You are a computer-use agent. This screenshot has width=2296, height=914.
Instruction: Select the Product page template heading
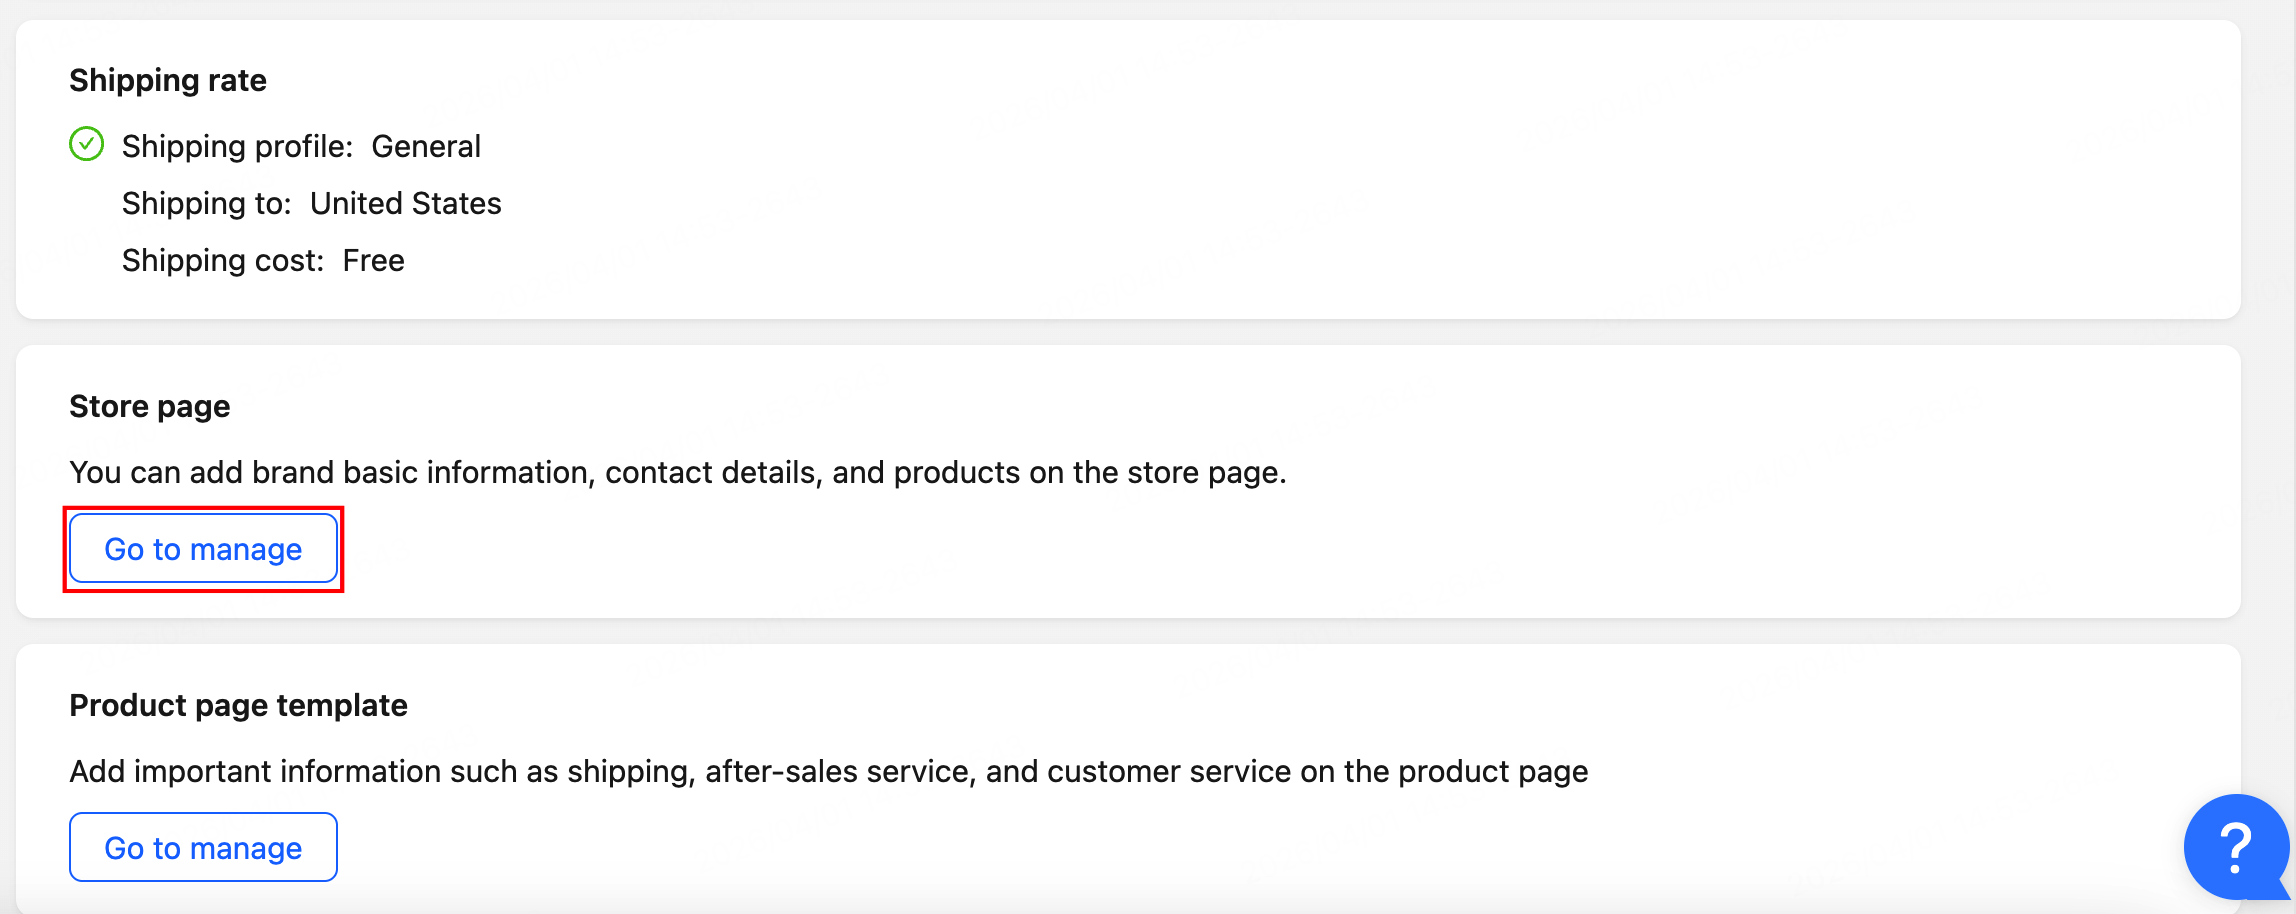(238, 705)
